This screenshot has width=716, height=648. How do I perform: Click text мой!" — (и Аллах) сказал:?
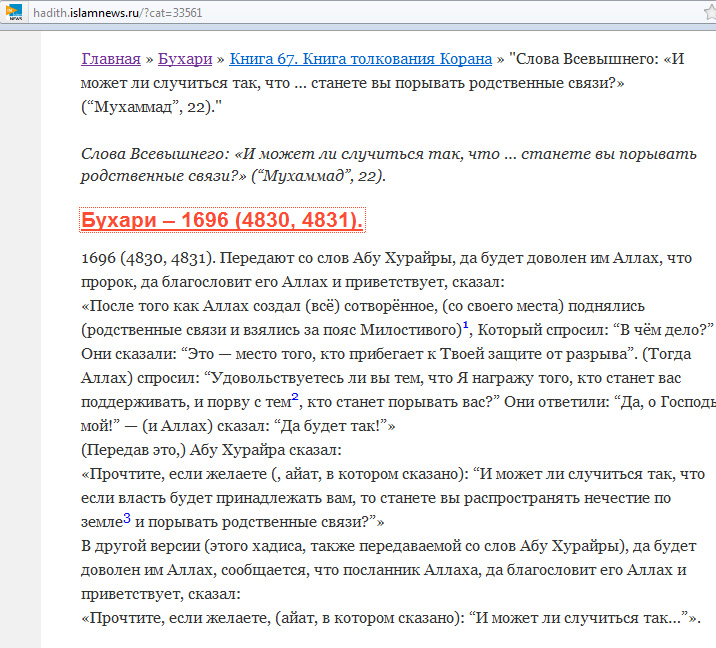coord(176,426)
